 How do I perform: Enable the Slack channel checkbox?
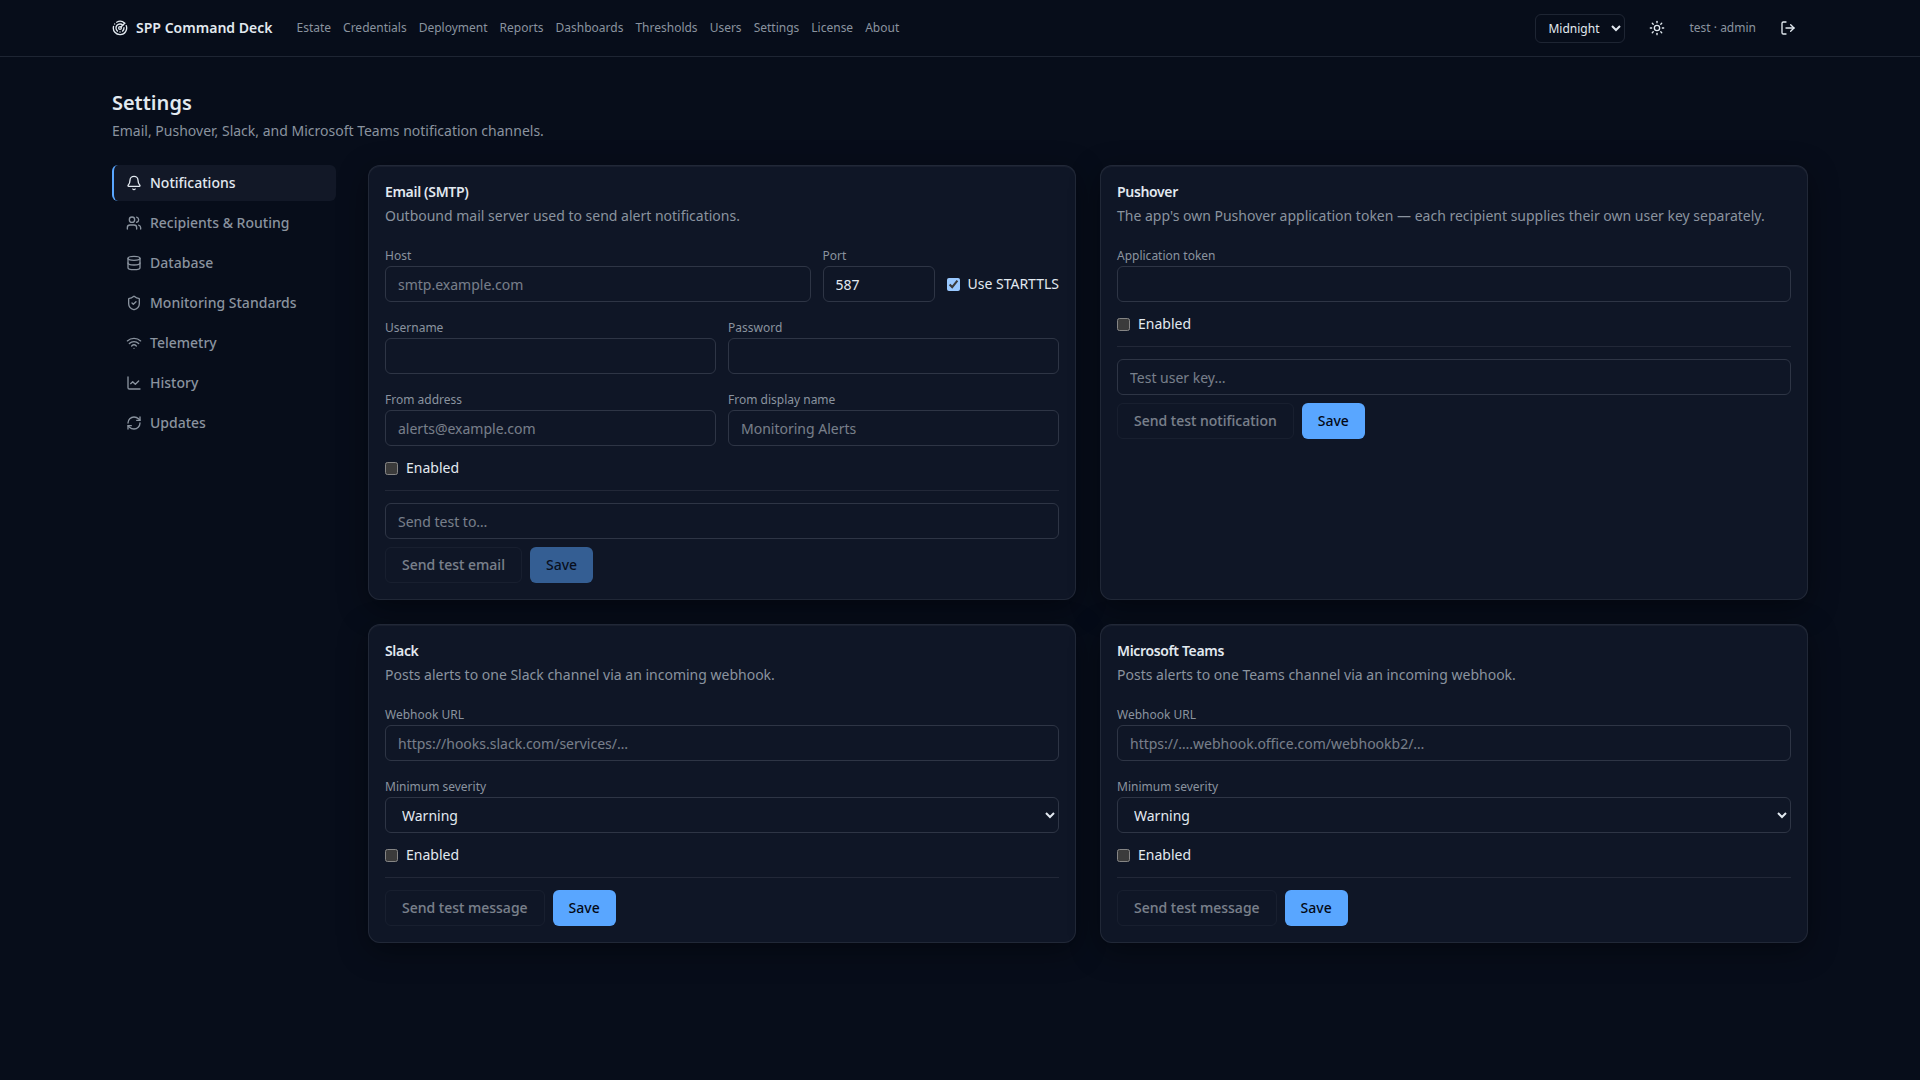pos(392,855)
